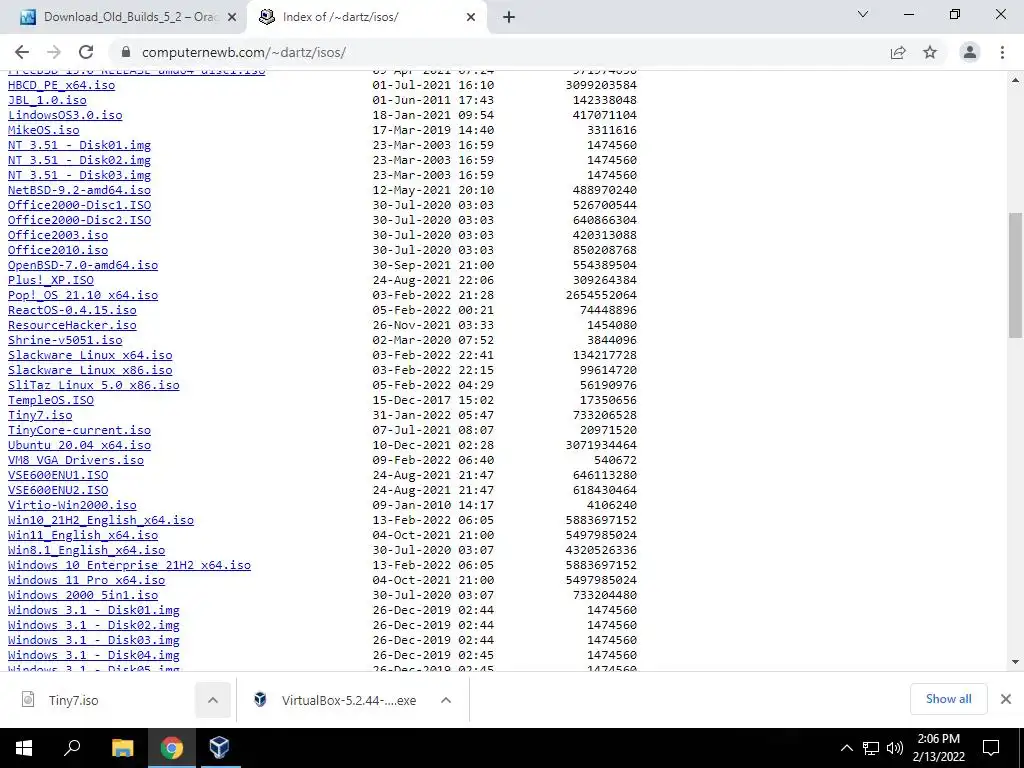Download Office2003.iso
This screenshot has width=1024, height=768.
58,235
